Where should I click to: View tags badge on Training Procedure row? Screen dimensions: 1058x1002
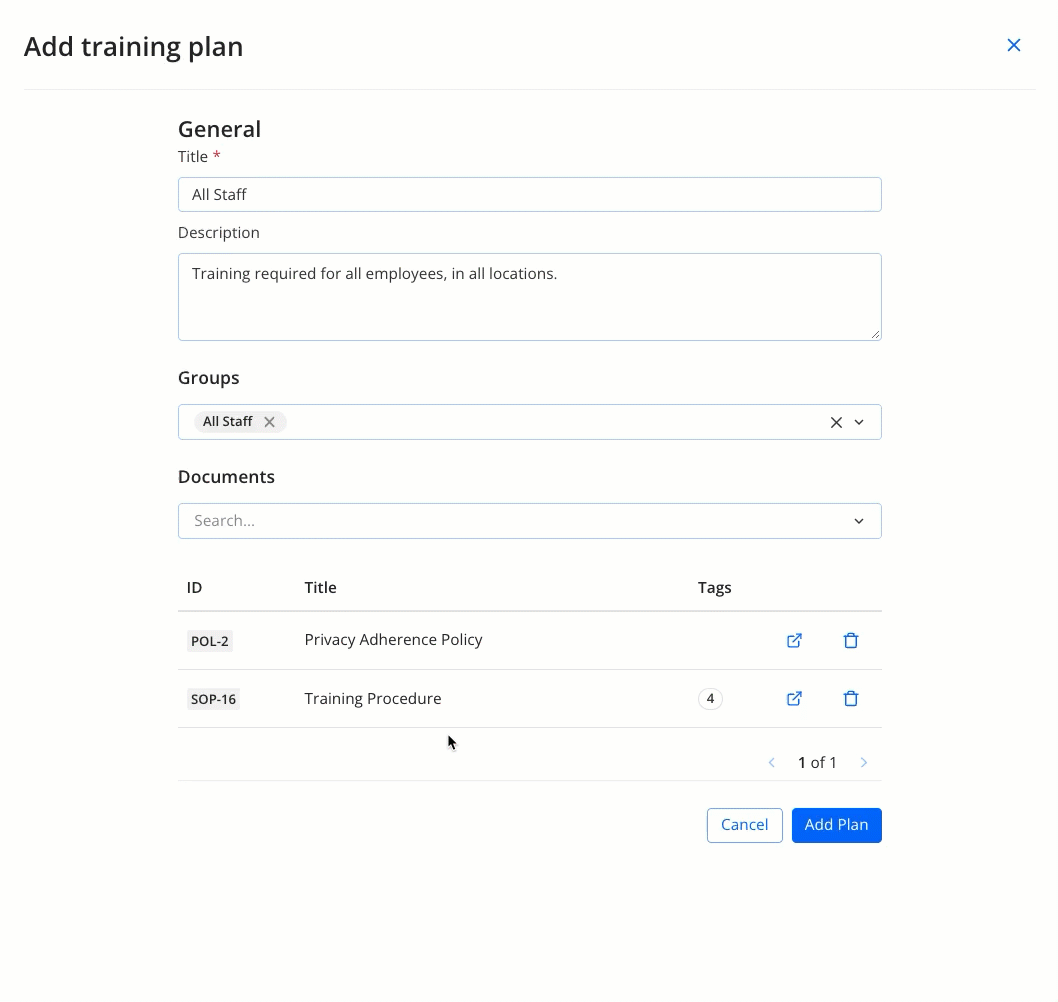tap(710, 698)
